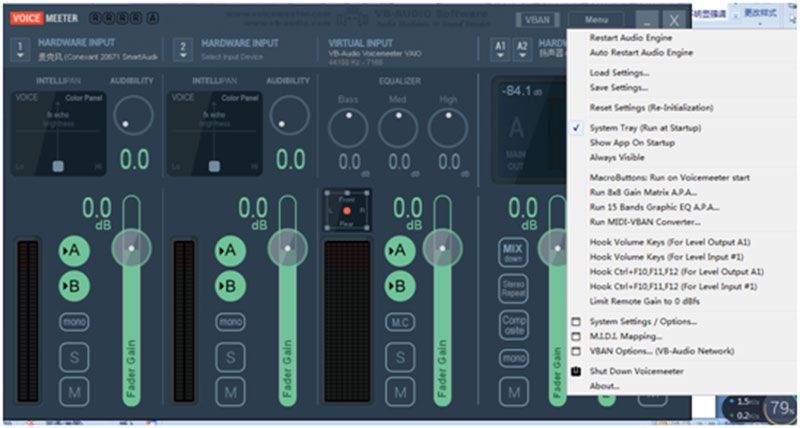
Task: Toggle B bus routing on Hardware Input 2
Action: [231, 286]
